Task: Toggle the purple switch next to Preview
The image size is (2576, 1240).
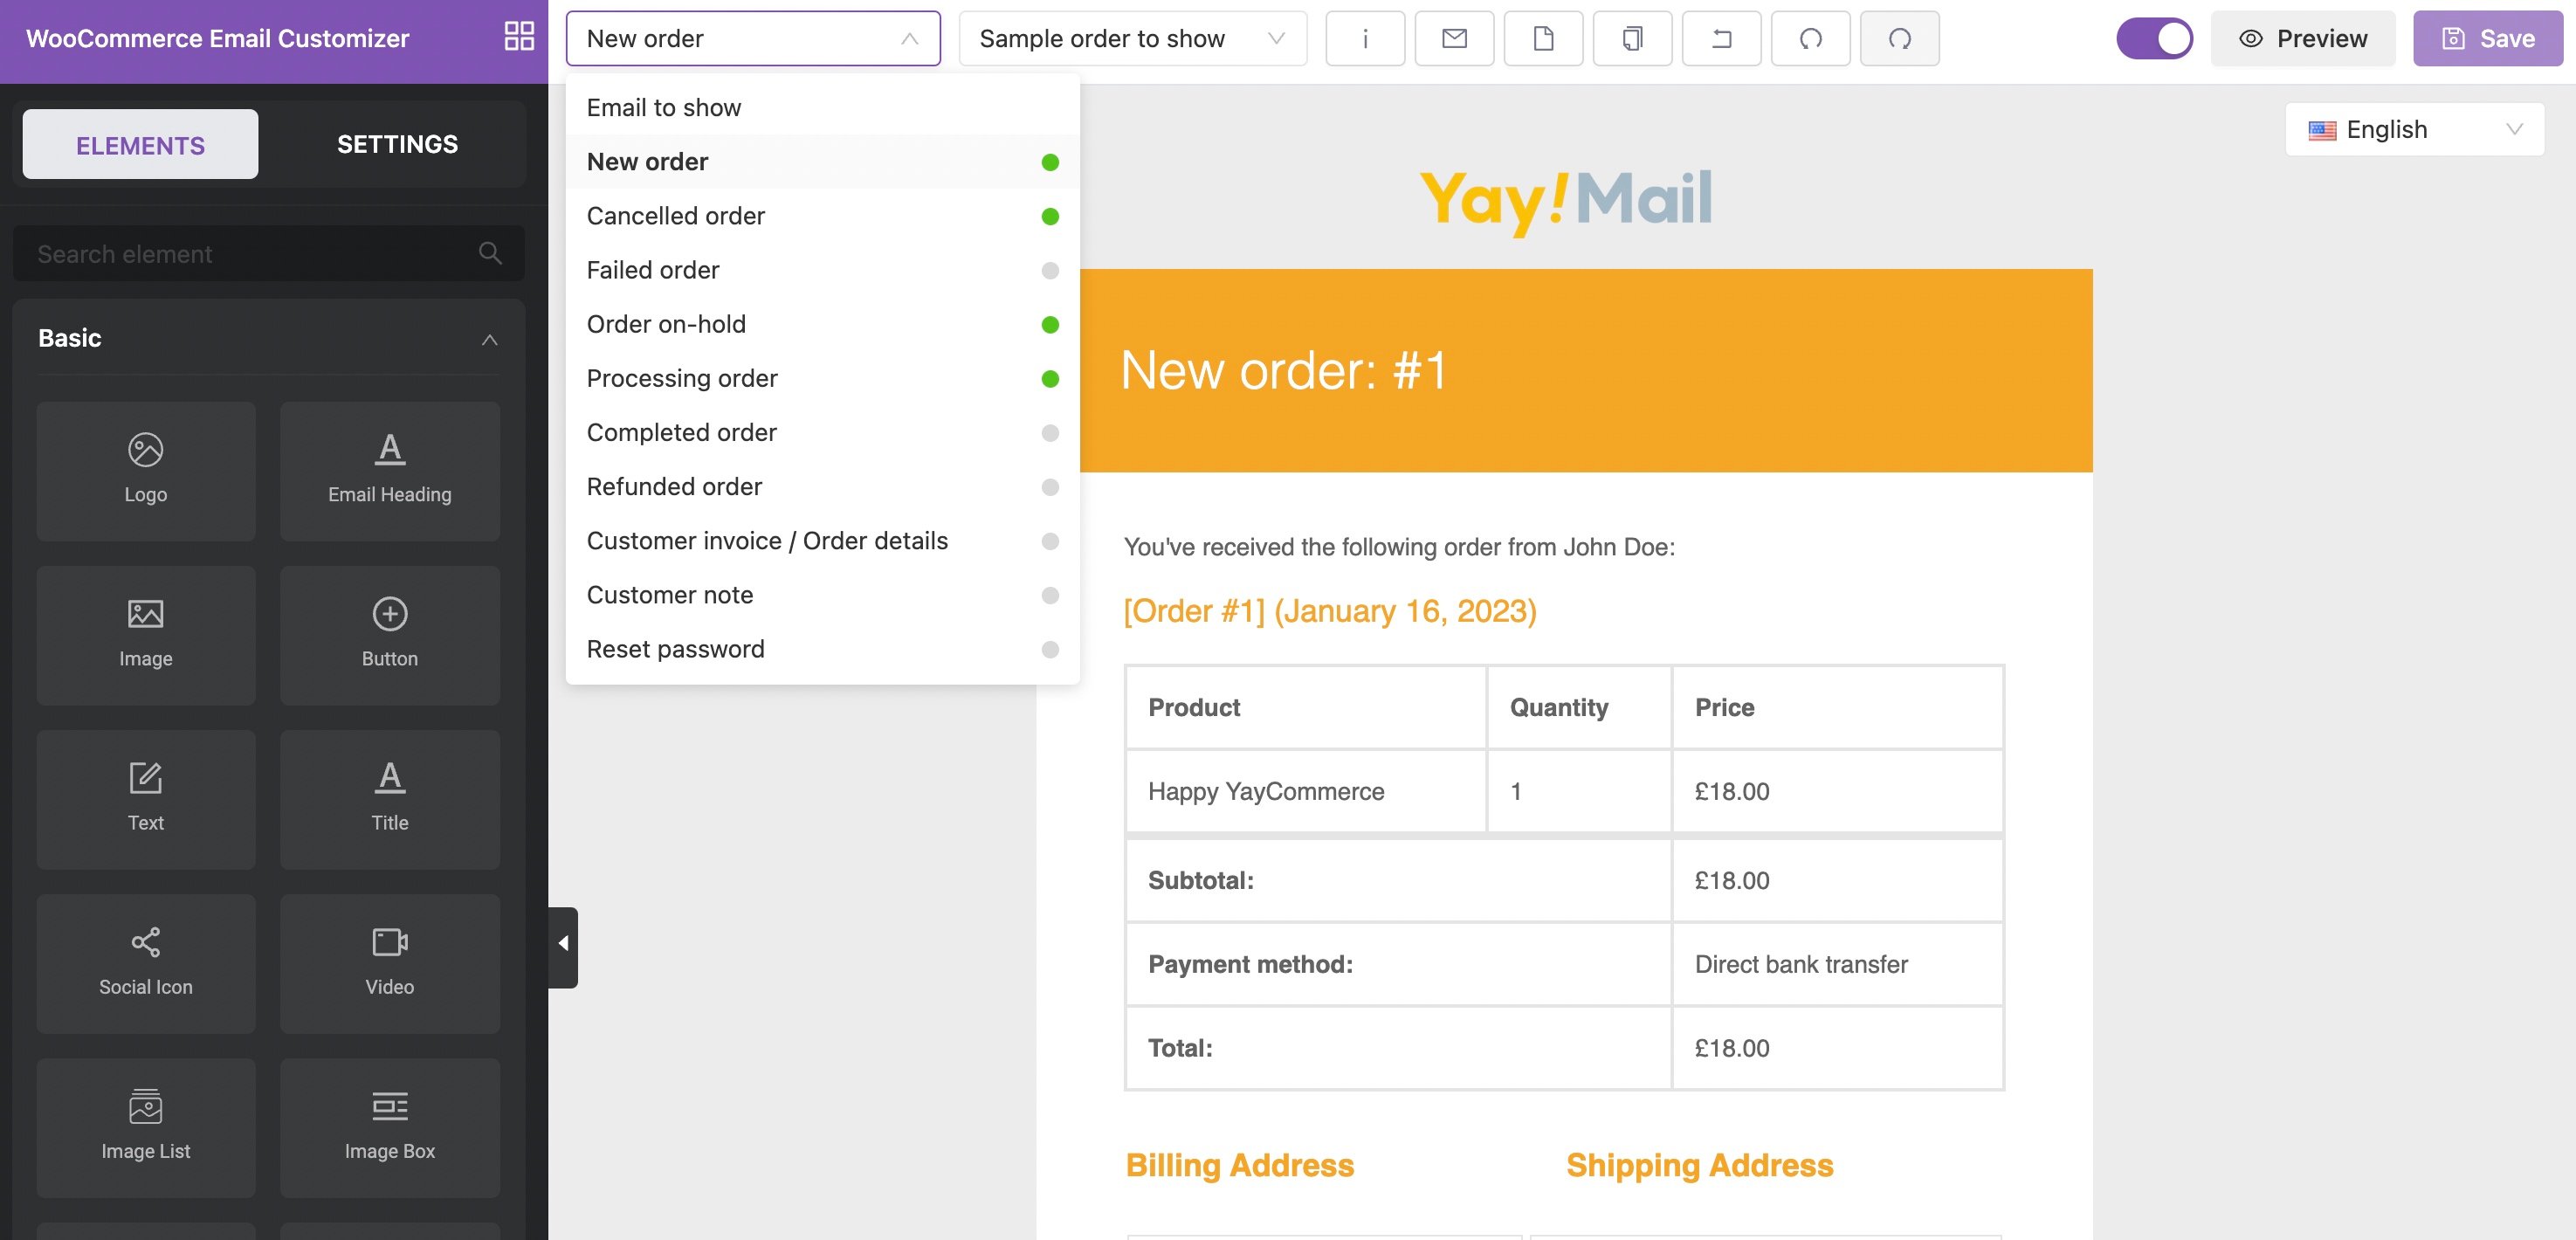Action: tap(2154, 38)
